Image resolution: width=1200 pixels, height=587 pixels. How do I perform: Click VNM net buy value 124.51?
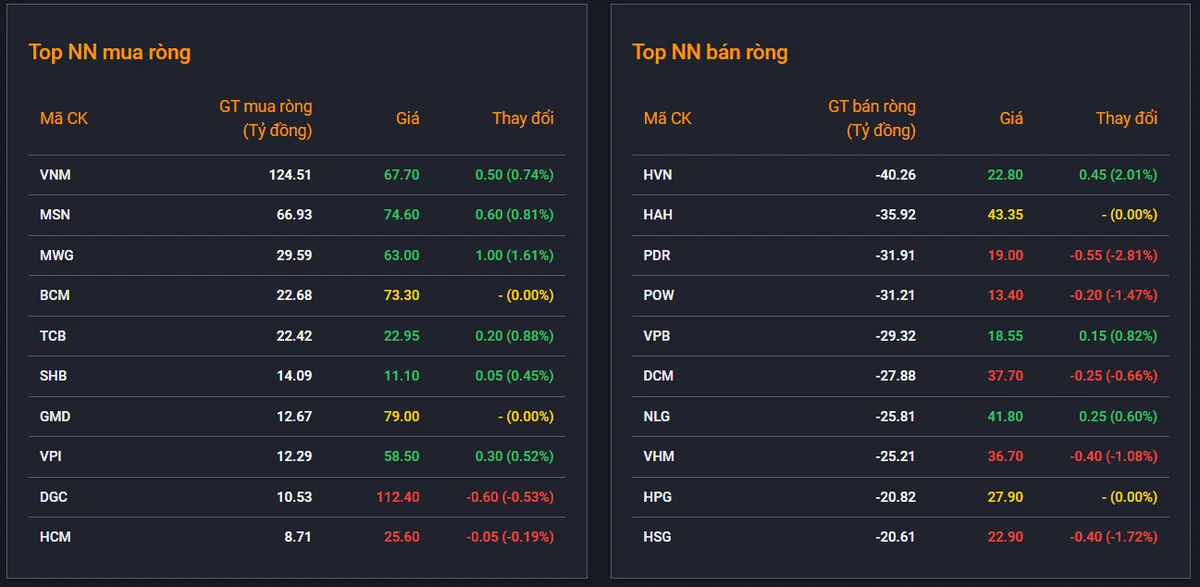(290, 175)
